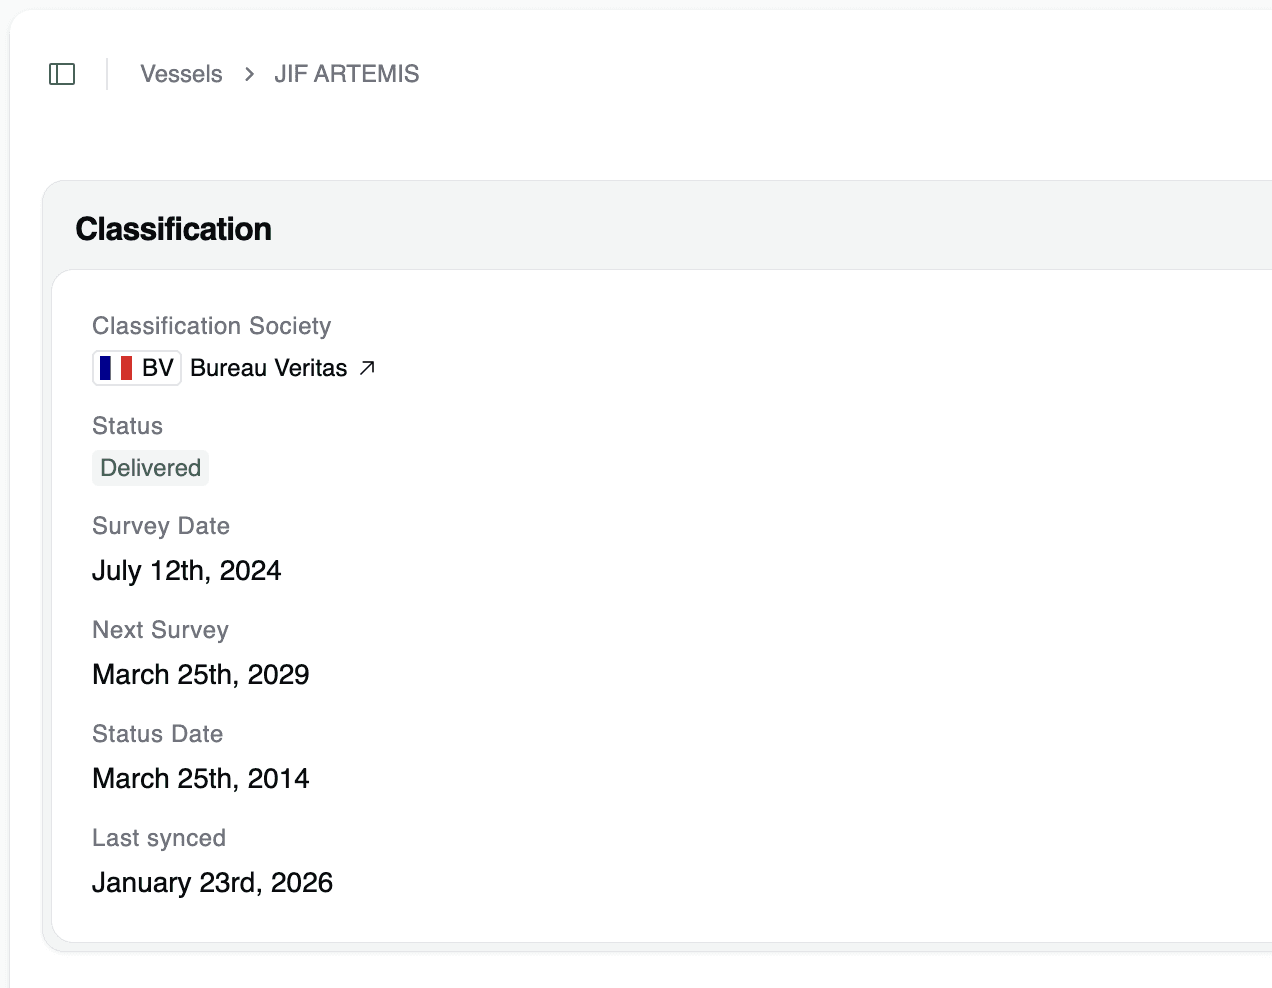
Task: Select the March 25th, 2014 date
Action: click(x=201, y=779)
